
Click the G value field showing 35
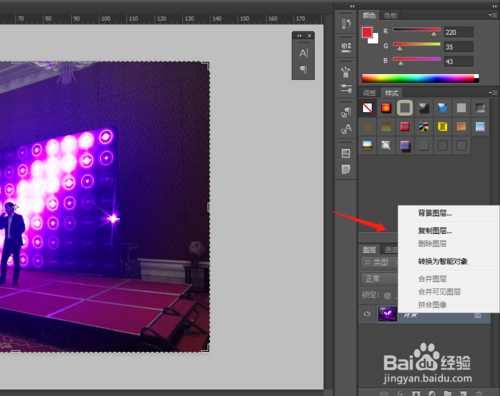tap(459, 47)
